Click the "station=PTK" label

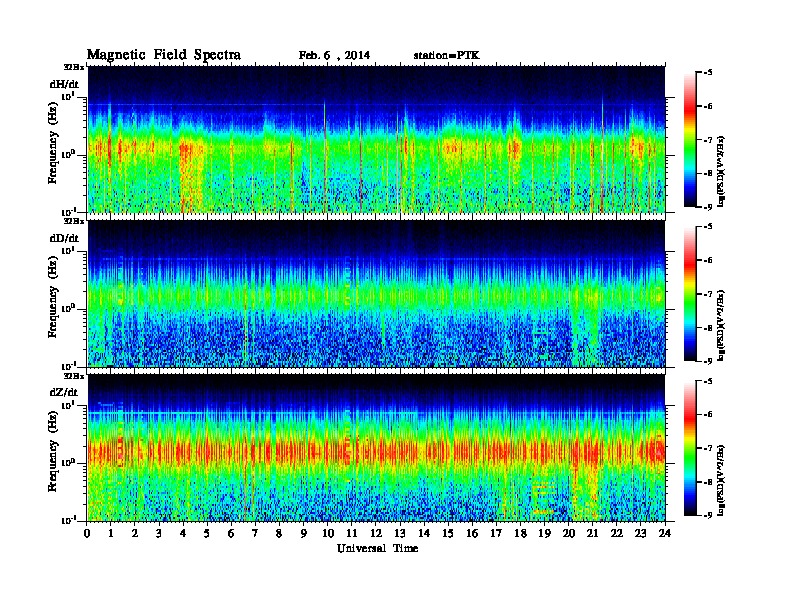(447, 56)
